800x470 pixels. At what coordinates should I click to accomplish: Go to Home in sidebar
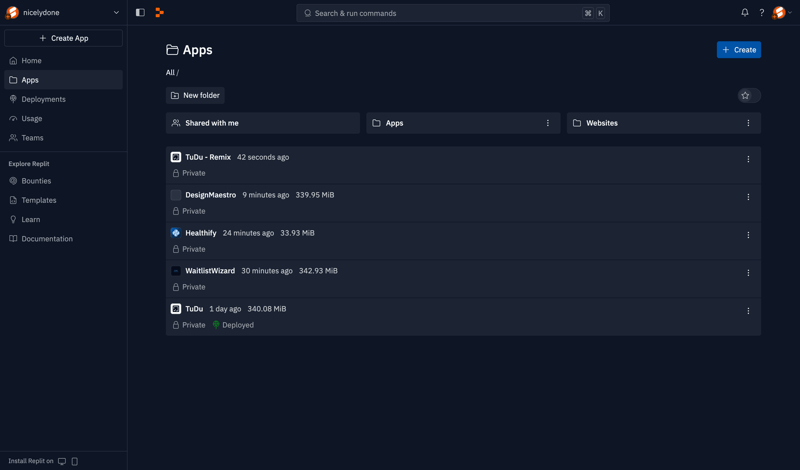point(63,61)
